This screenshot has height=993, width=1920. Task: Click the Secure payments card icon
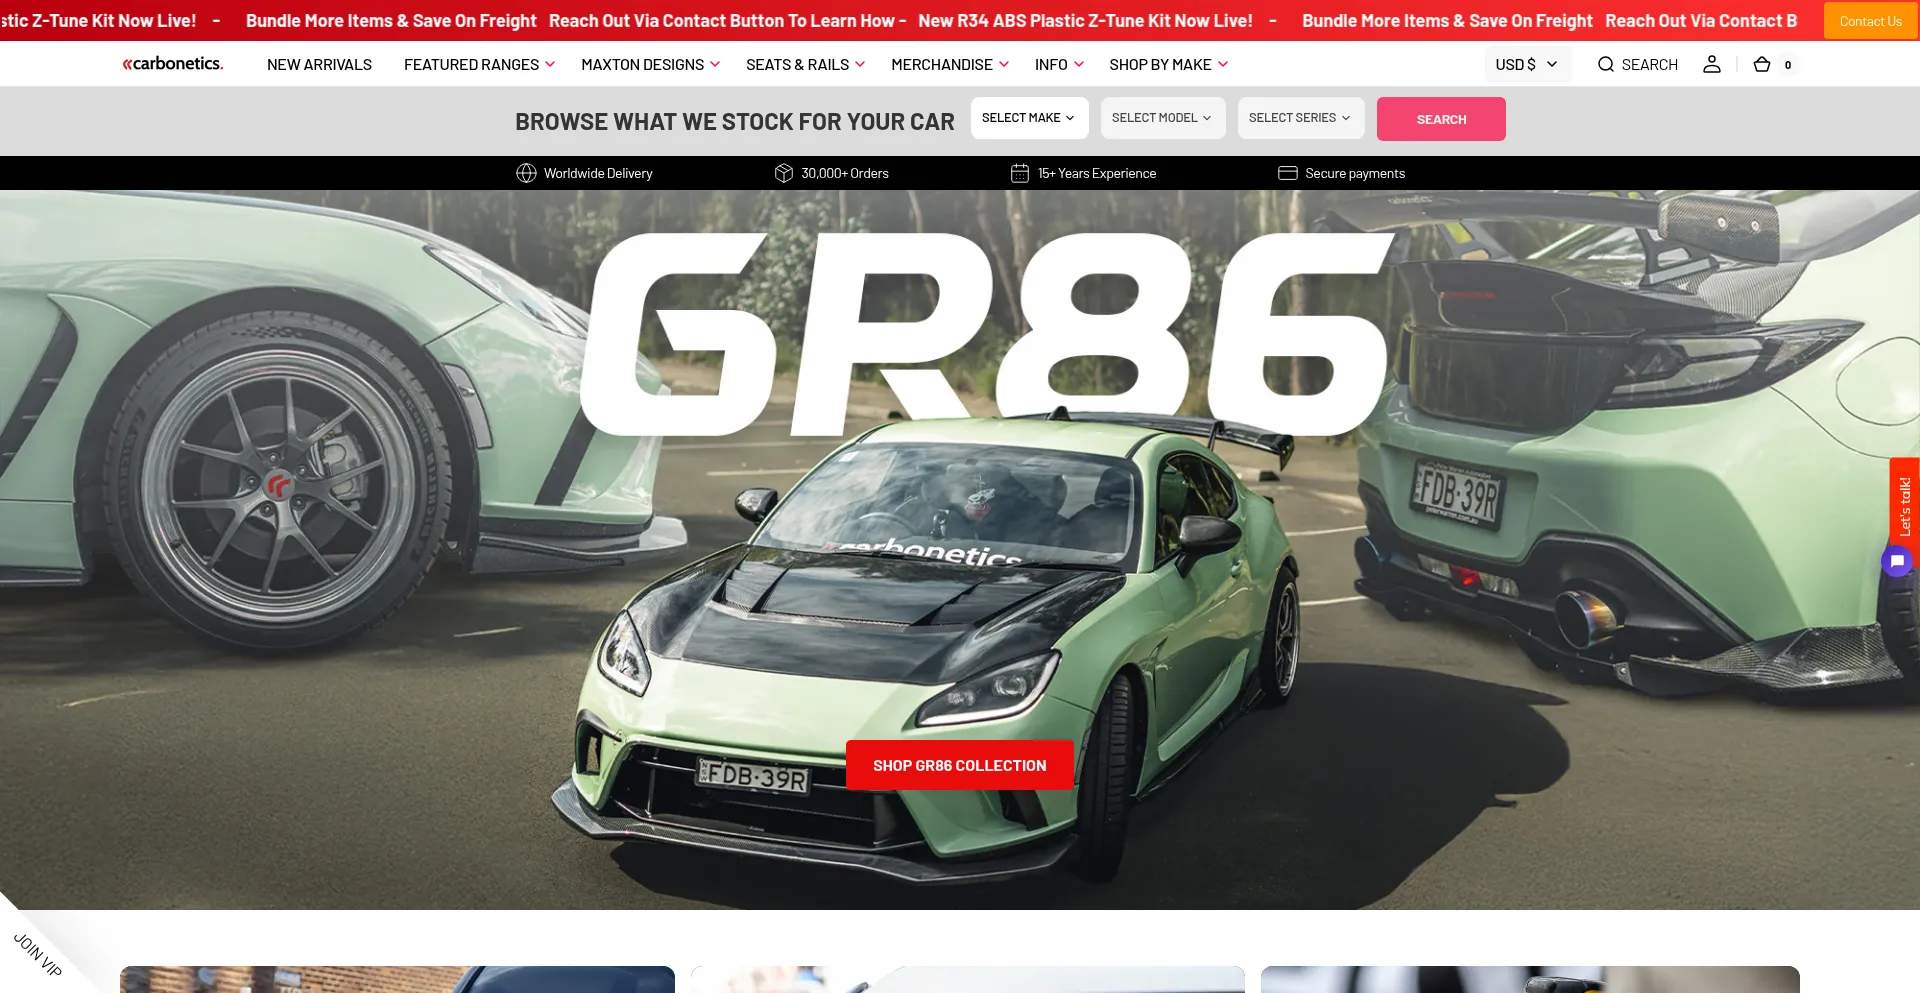[x=1287, y=173]
